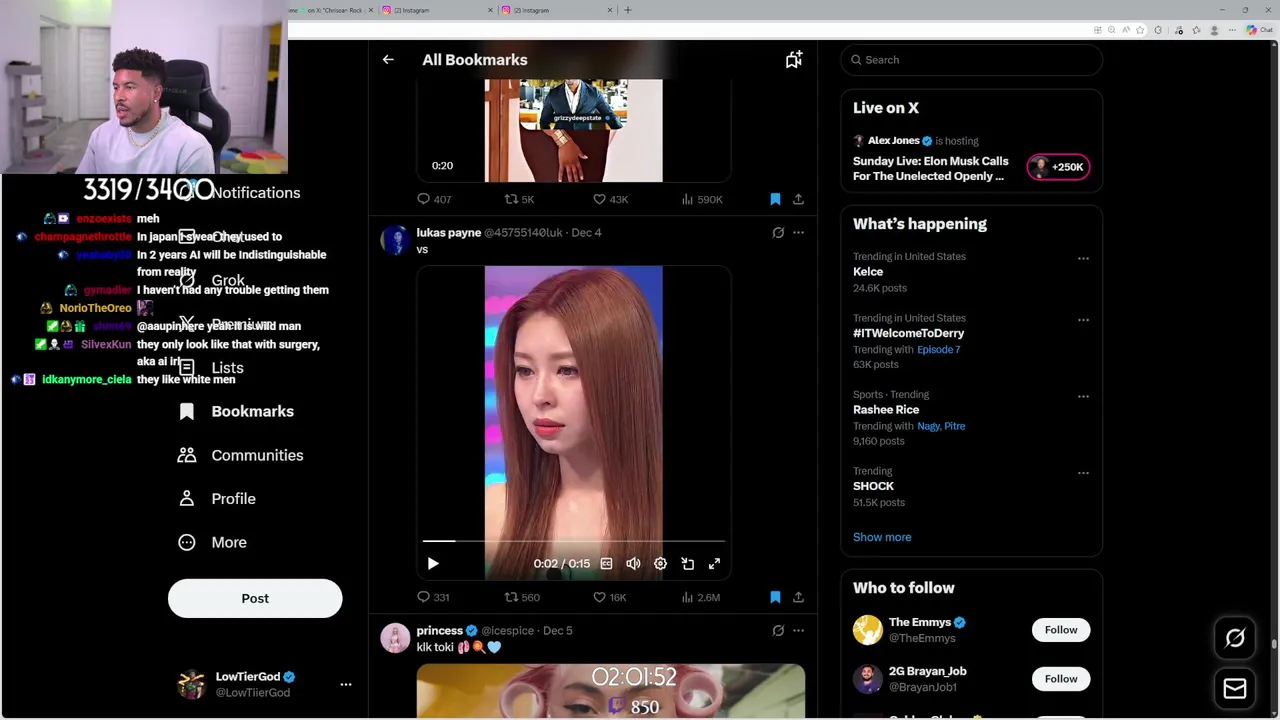
Task: Expand the More sidebar menu
Action: click(x=212, y=542)
